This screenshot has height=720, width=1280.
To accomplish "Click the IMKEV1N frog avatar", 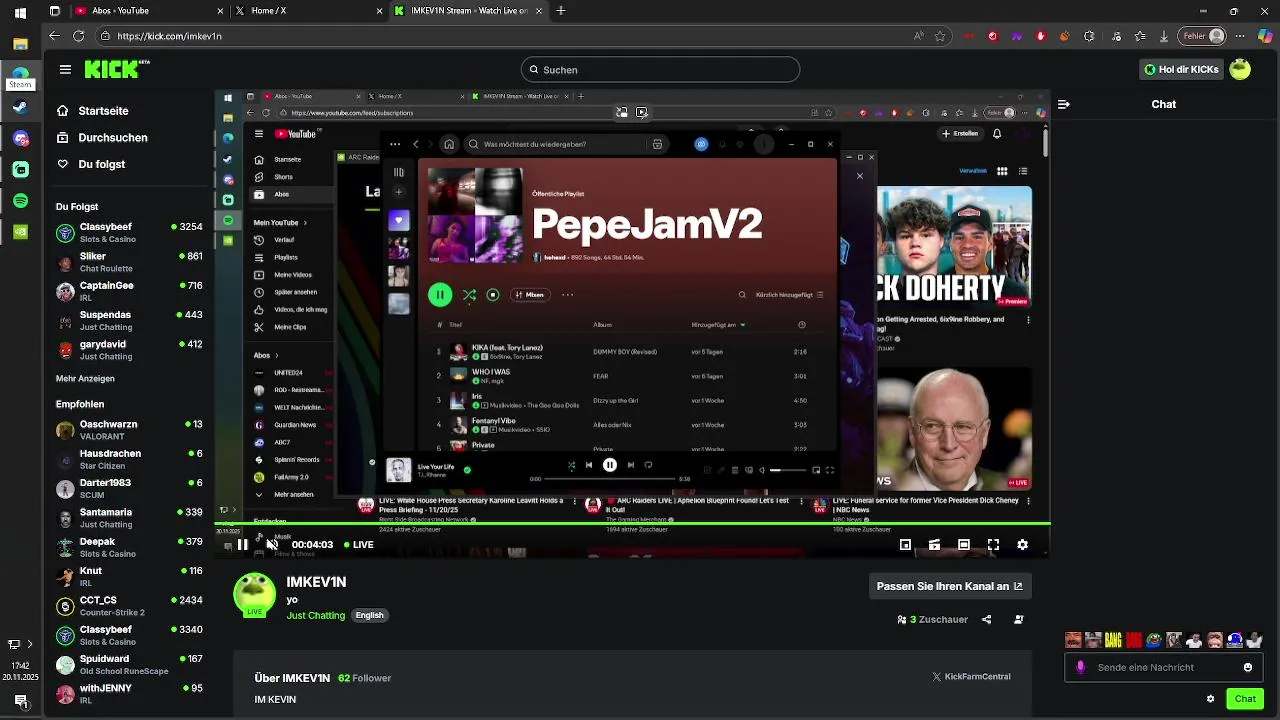I will click(x=254, y=594).
